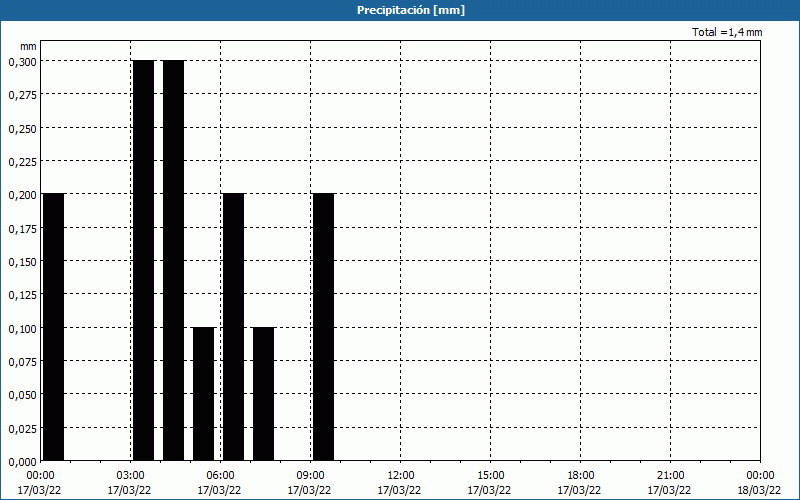800x500 pixels.
Task: Click the 0,150 y-axis value
Action: pos(22,262)
